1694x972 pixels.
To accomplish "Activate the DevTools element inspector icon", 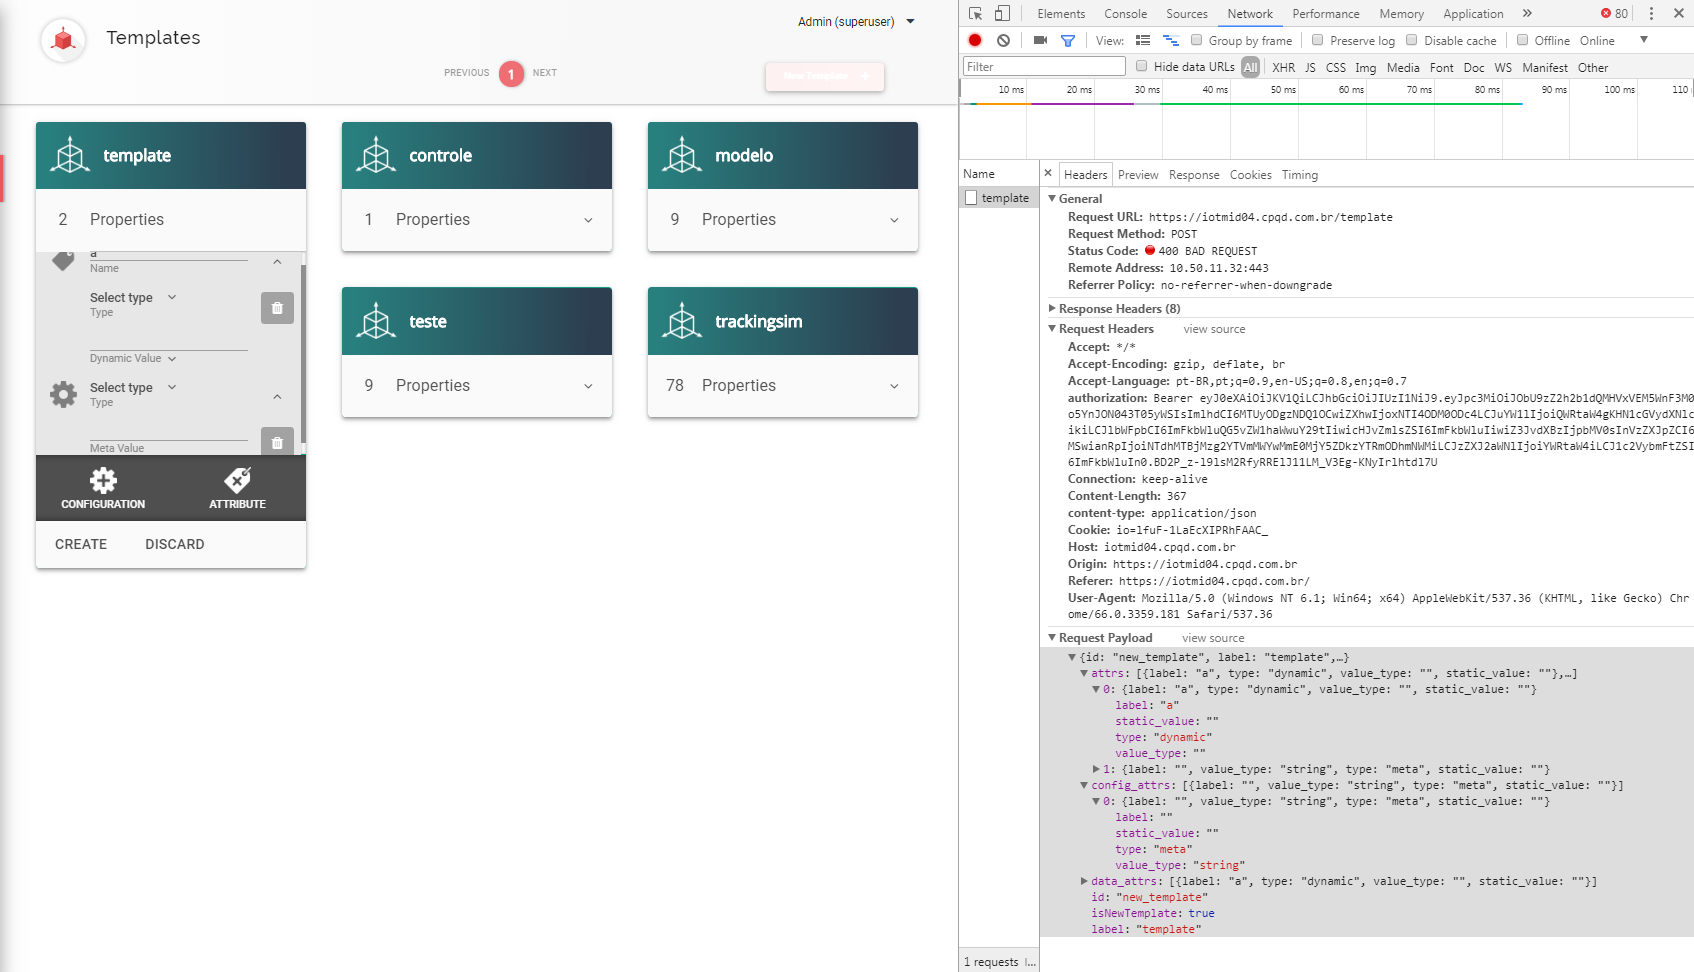I will click(975, 13).
